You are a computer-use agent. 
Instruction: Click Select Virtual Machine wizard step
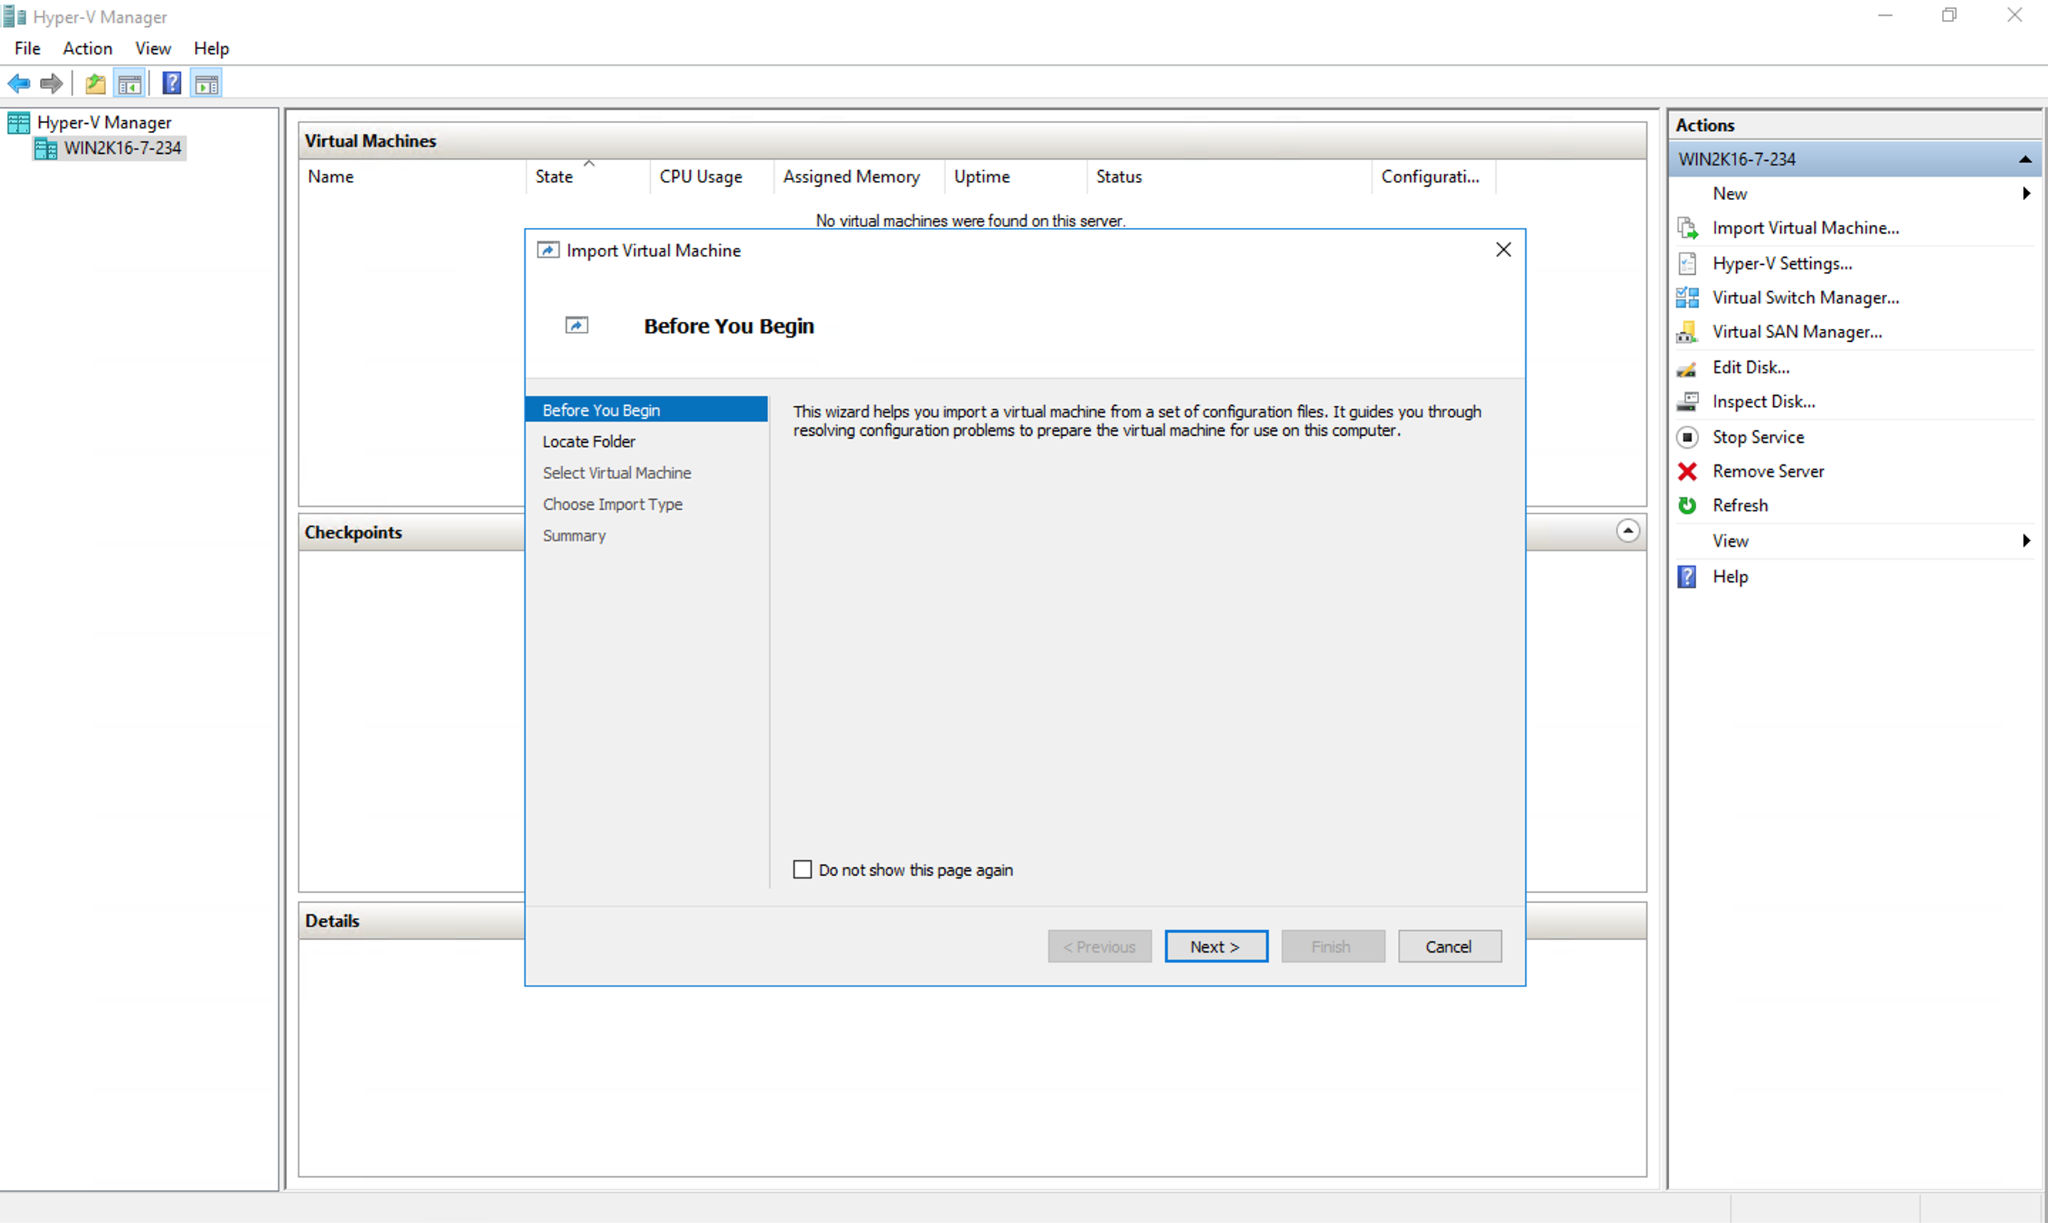click(x=617, y=473)
